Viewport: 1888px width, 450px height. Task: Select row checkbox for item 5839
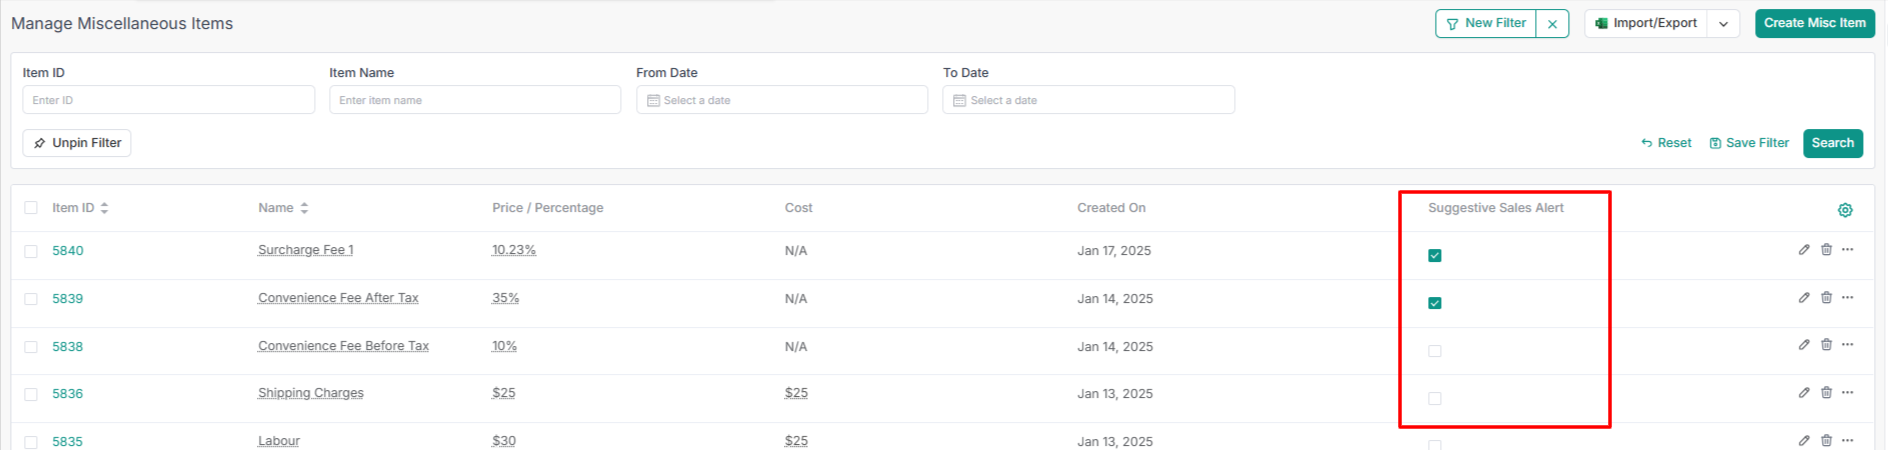(31, 299)
